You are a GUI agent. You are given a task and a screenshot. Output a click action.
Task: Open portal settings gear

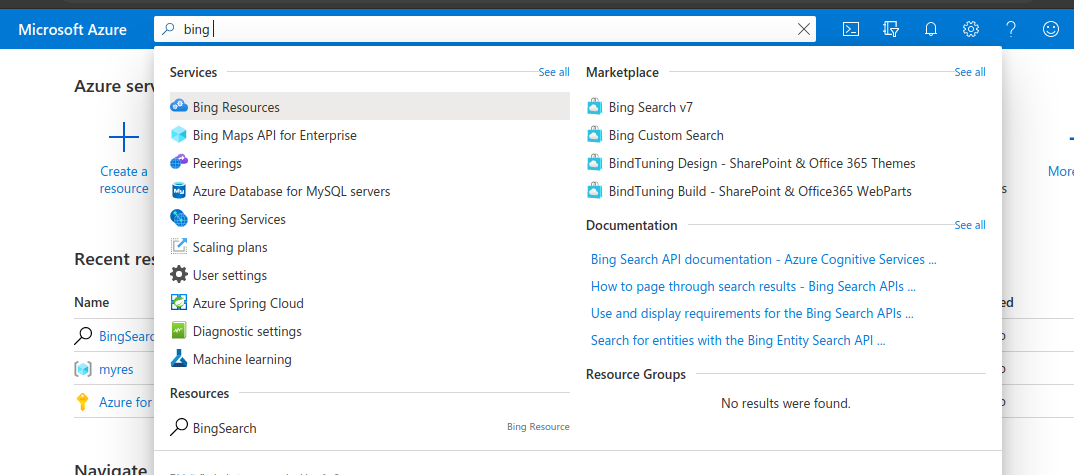point(970,29)
